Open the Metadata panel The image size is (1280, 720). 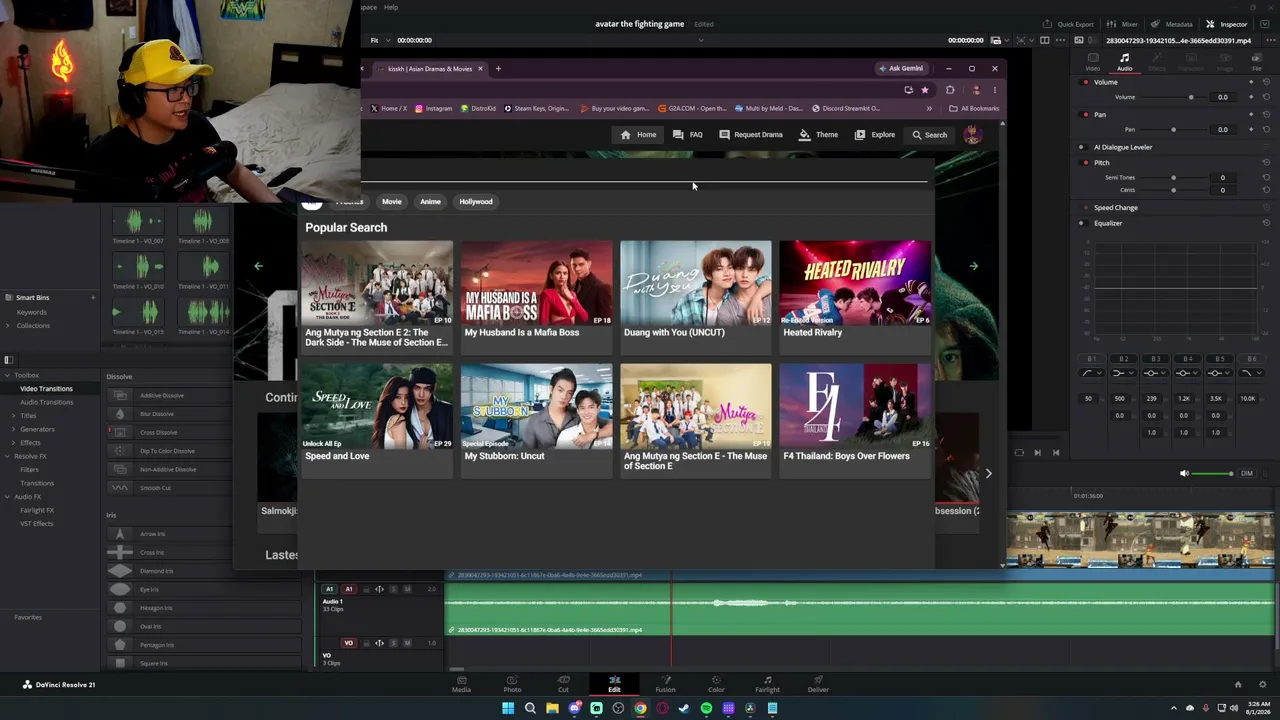(1172, 24)
